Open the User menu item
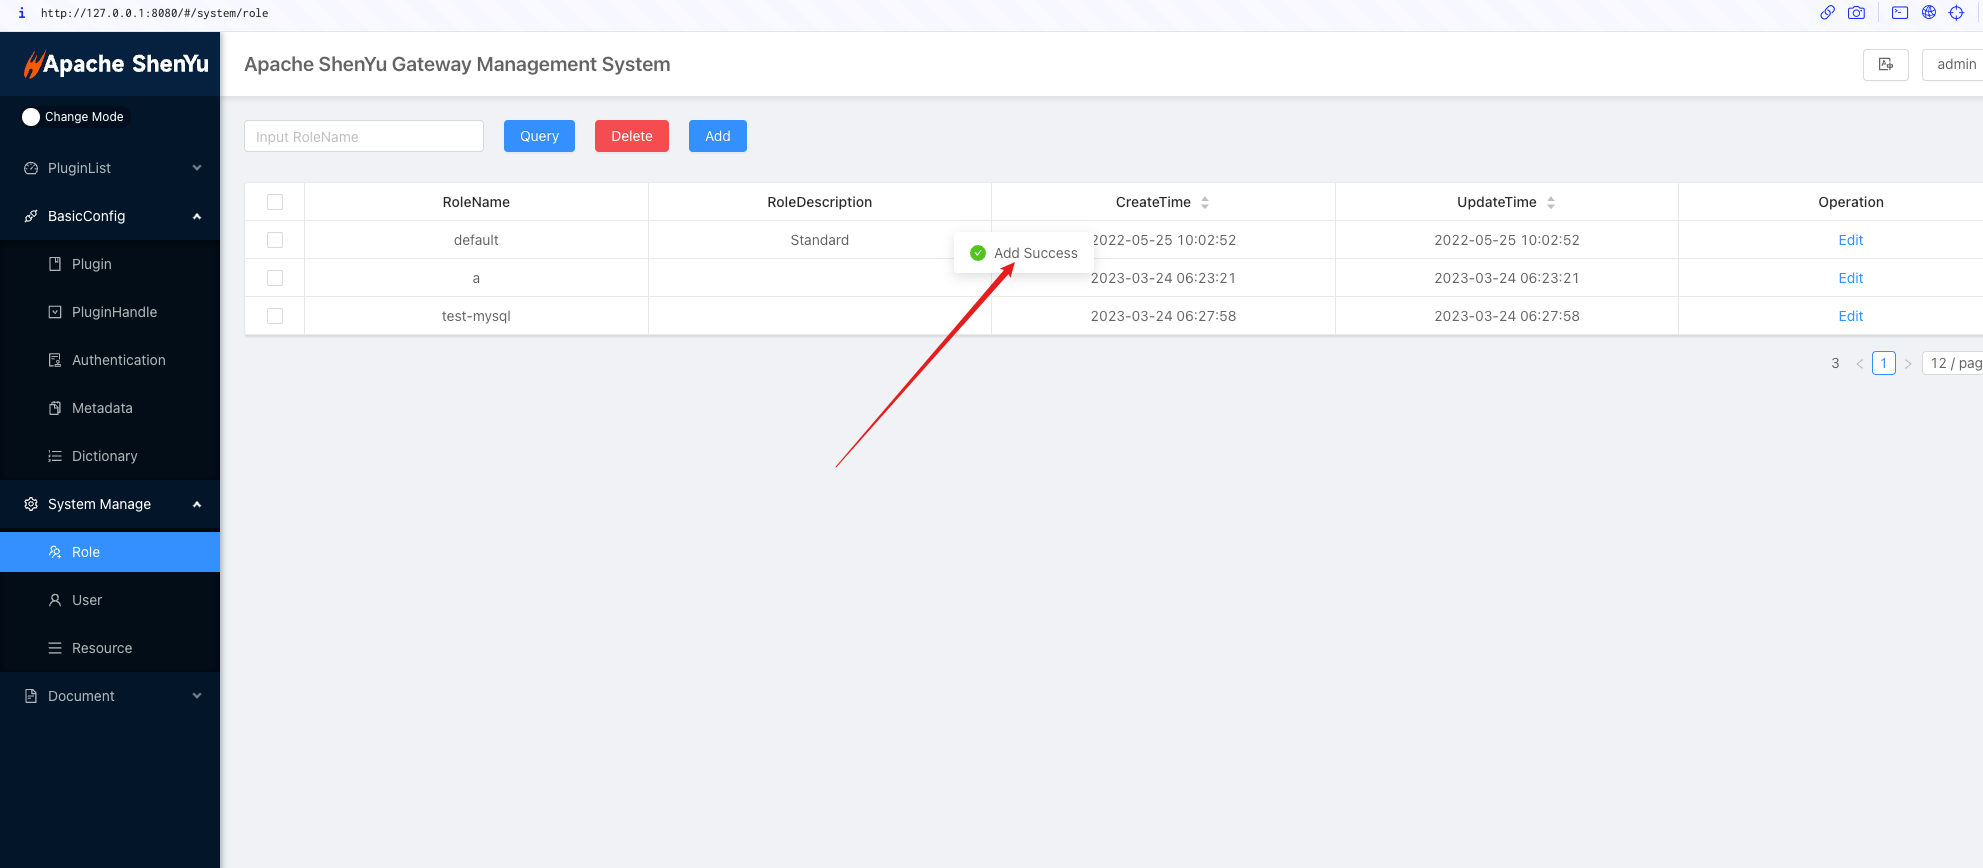Image resolution: width=1983 pixels, height=868 pixels. [x=110, y=600]
